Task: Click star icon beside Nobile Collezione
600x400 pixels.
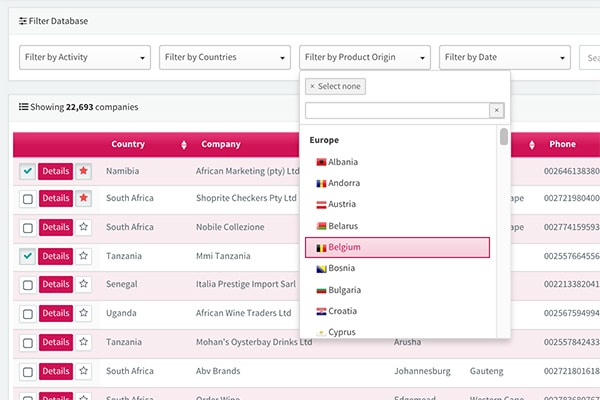Action: coord(84,228)
